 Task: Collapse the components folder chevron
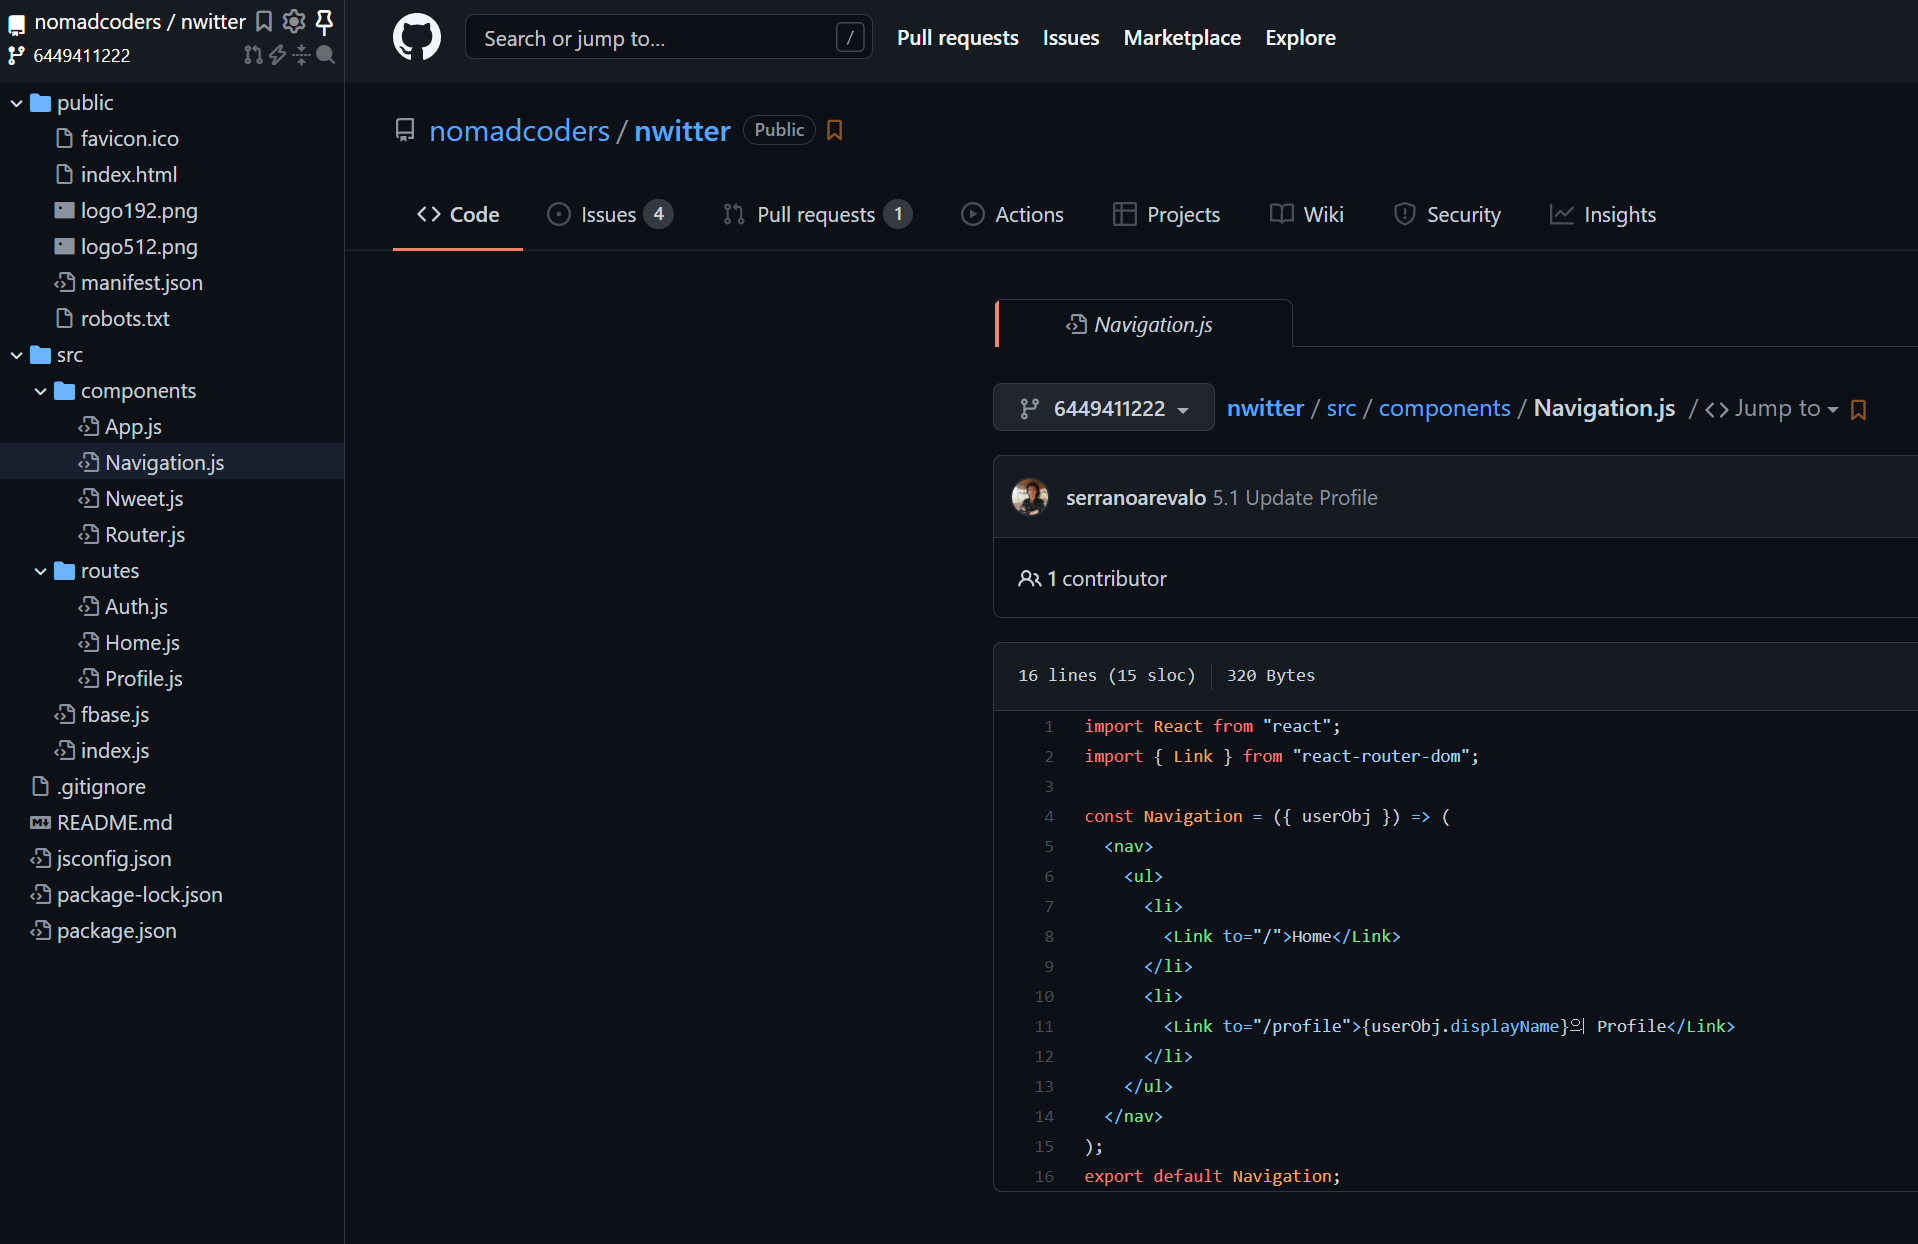[40, 391]
